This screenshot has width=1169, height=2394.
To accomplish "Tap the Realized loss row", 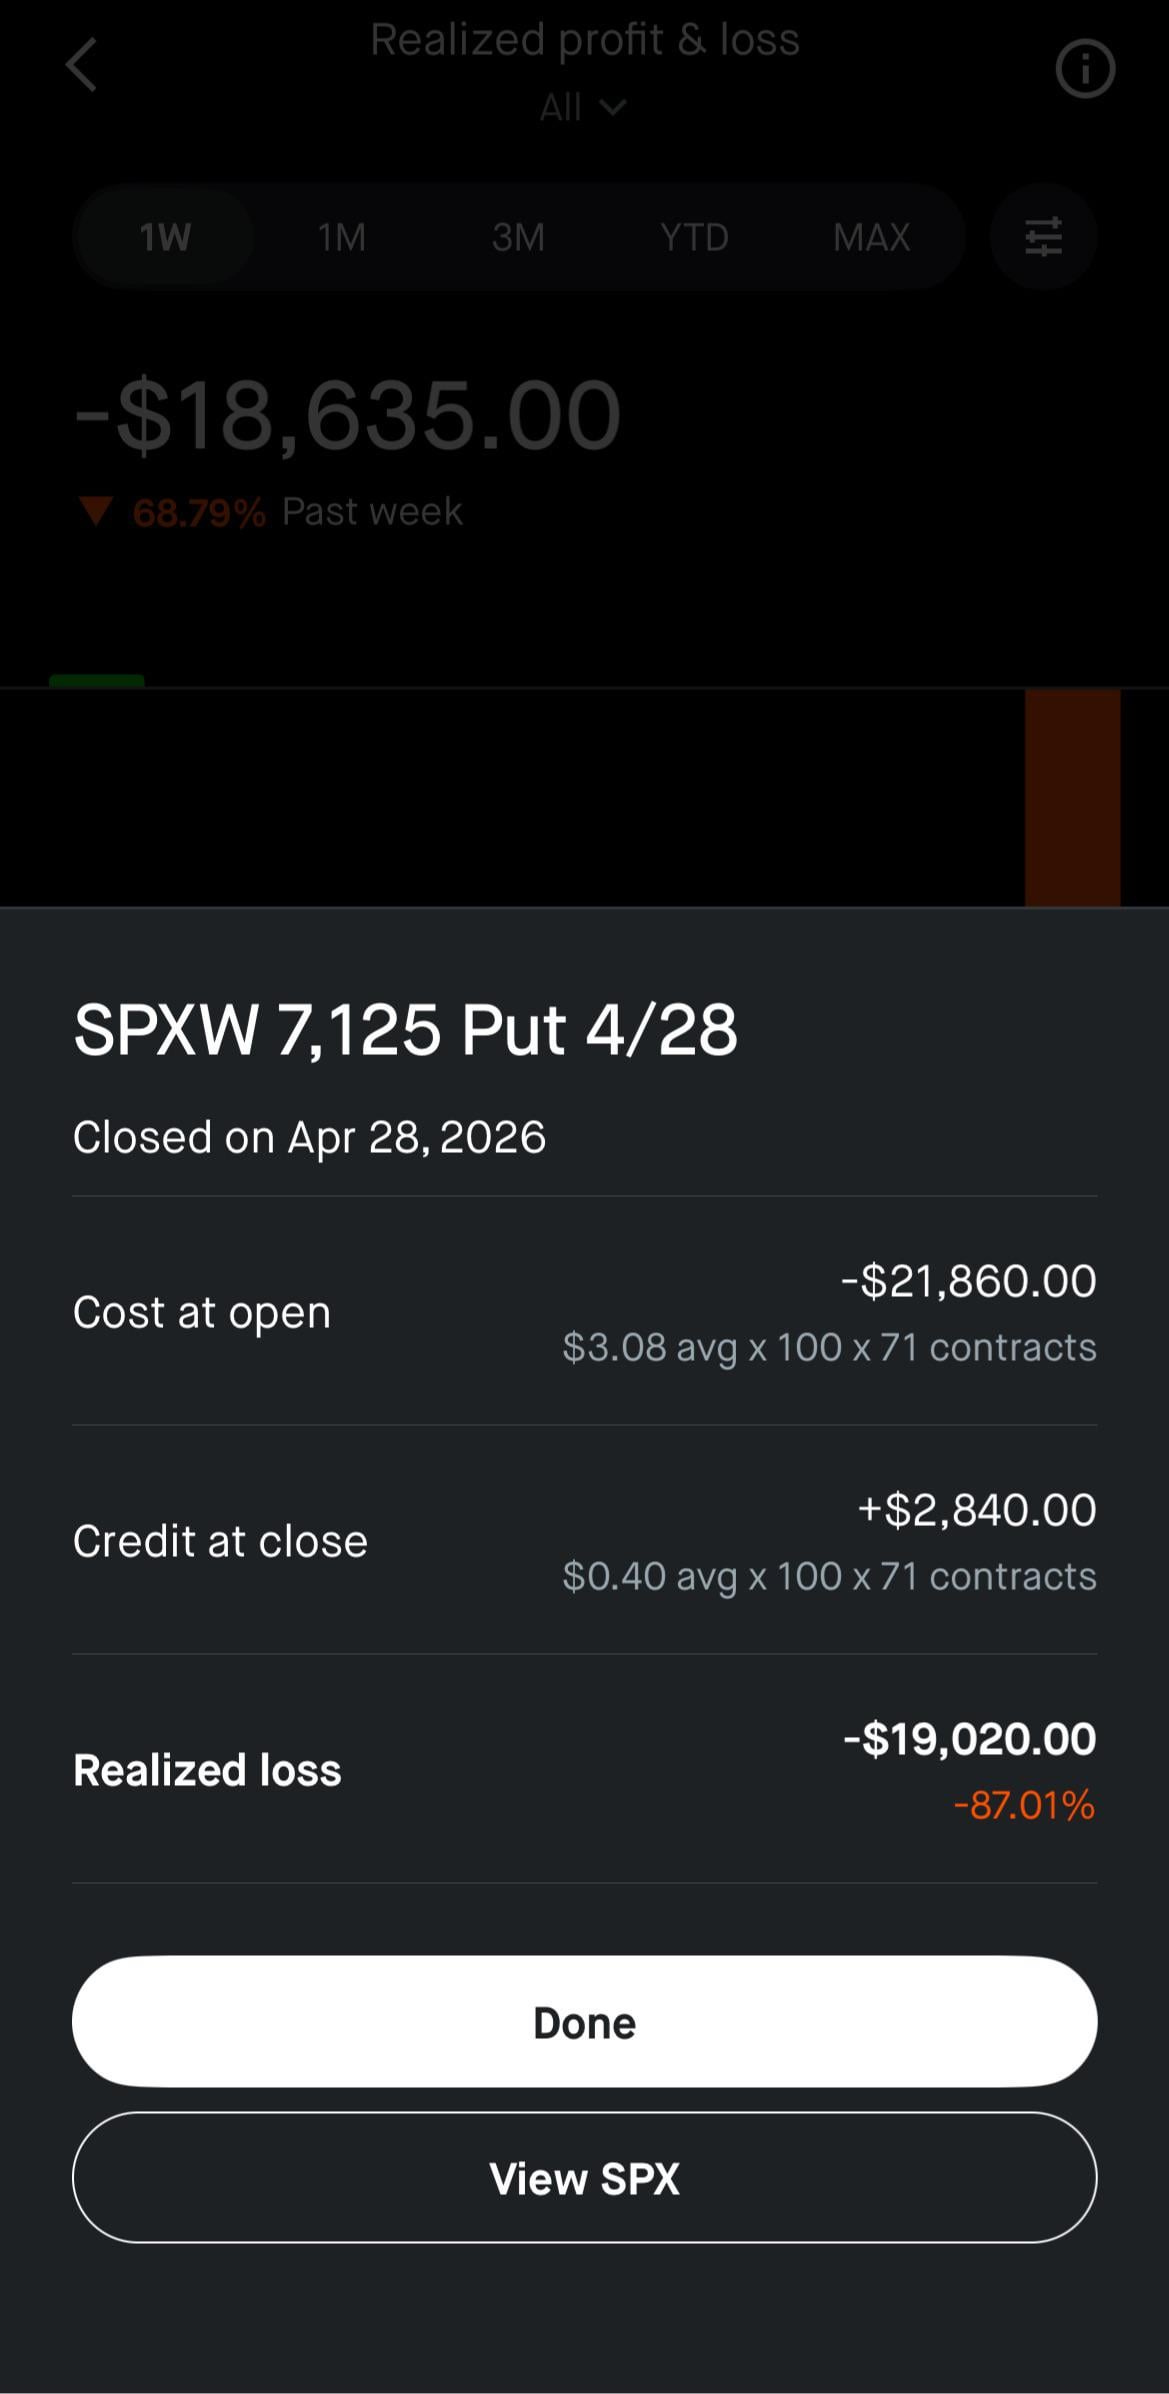I will click(x=584, y=1769).
